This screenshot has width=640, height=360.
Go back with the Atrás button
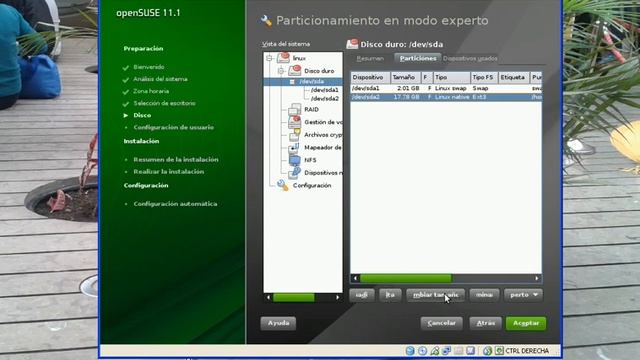point(485,323)
